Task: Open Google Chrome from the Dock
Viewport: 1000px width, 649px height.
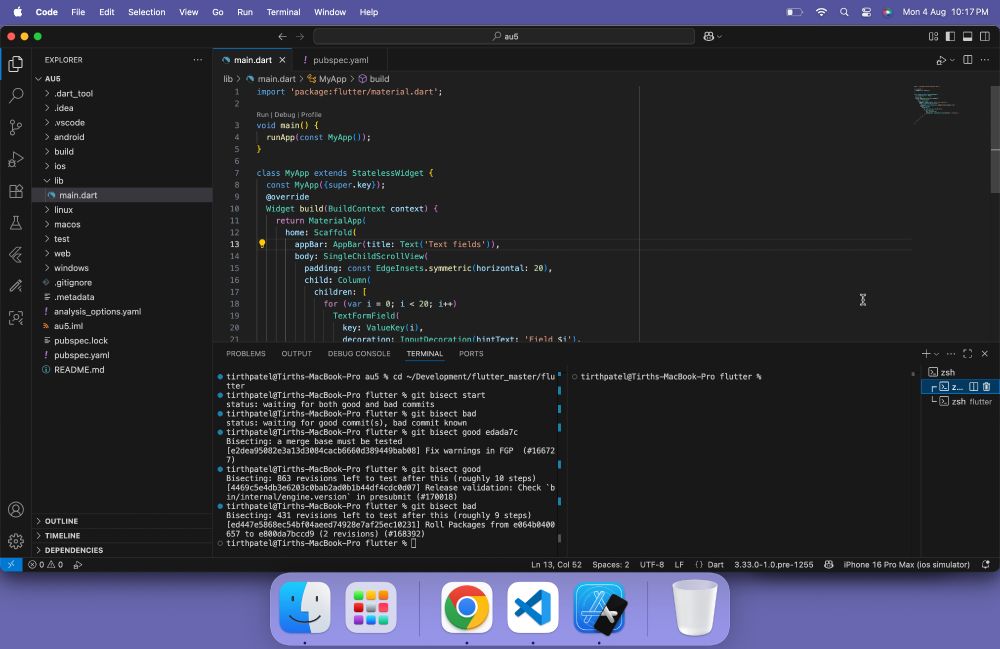Action: click(x=466, y=608)
